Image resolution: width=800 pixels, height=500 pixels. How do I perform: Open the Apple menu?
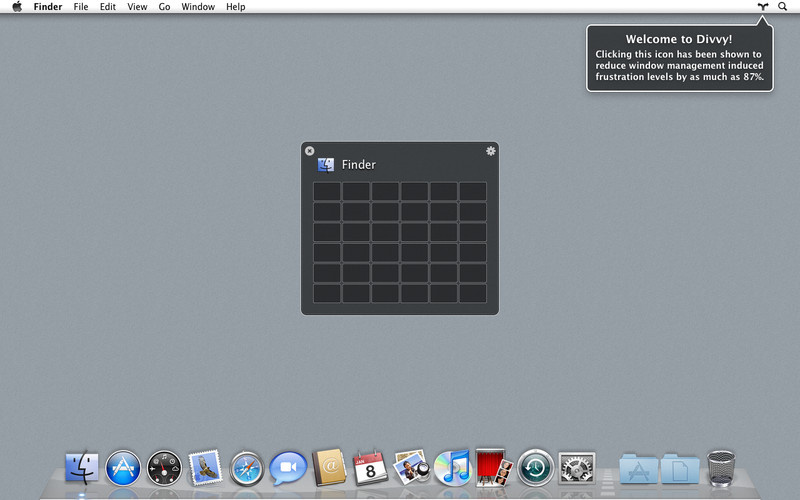pos(17,7)
